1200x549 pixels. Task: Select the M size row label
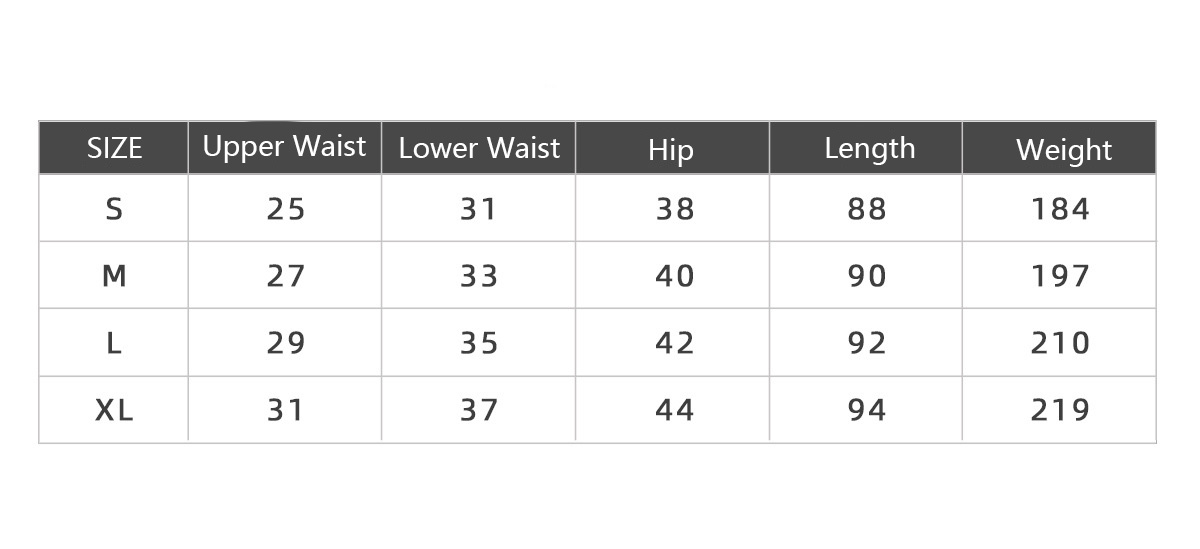(x=114, y=276)
